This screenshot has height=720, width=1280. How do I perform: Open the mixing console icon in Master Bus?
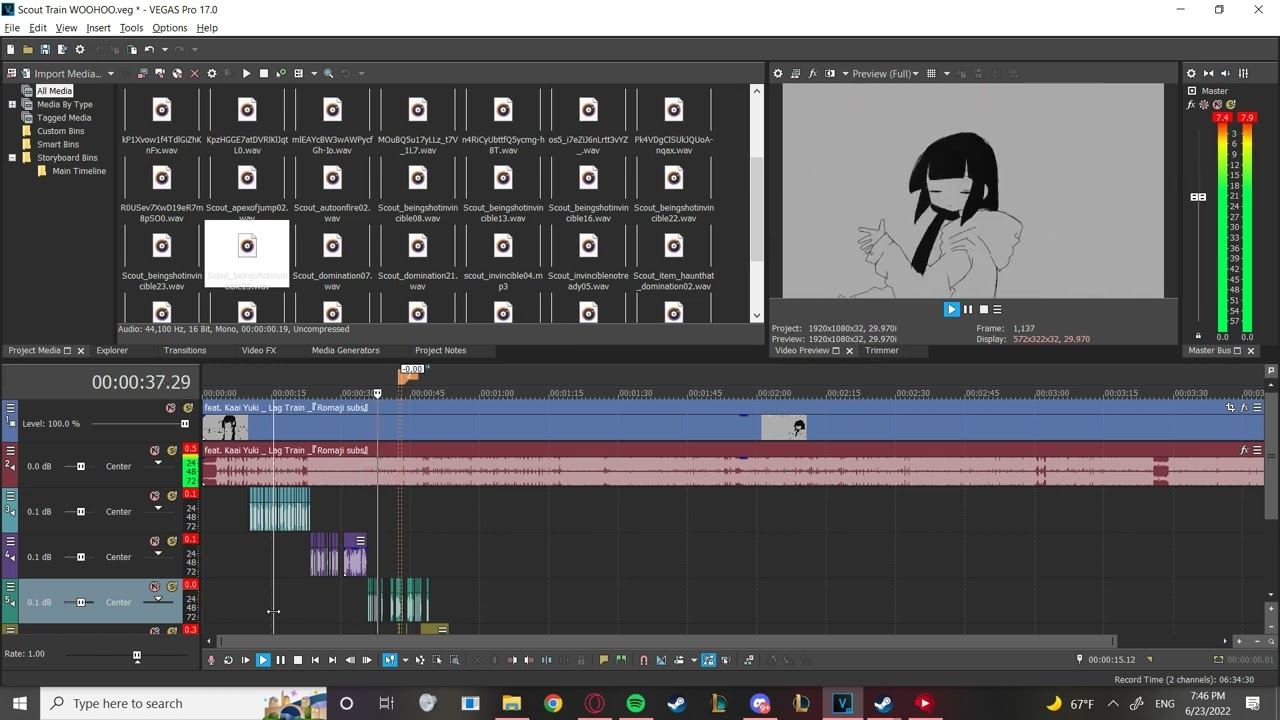click(1243, 73)
